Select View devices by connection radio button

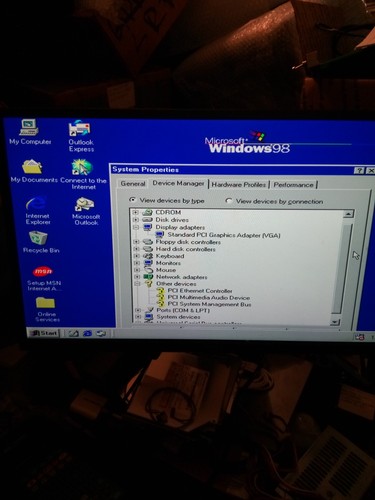coord(229,201)
